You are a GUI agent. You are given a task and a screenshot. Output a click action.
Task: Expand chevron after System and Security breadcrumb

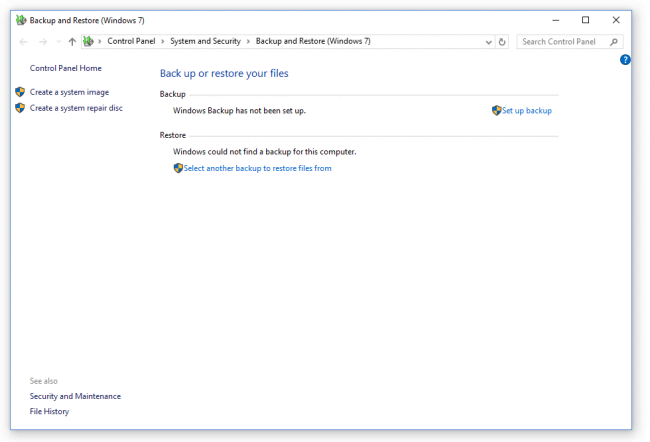click(248, 41)
